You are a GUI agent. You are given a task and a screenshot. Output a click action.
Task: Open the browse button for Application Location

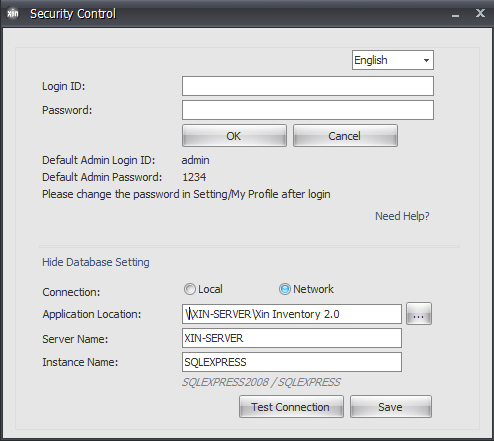point(419,314)
